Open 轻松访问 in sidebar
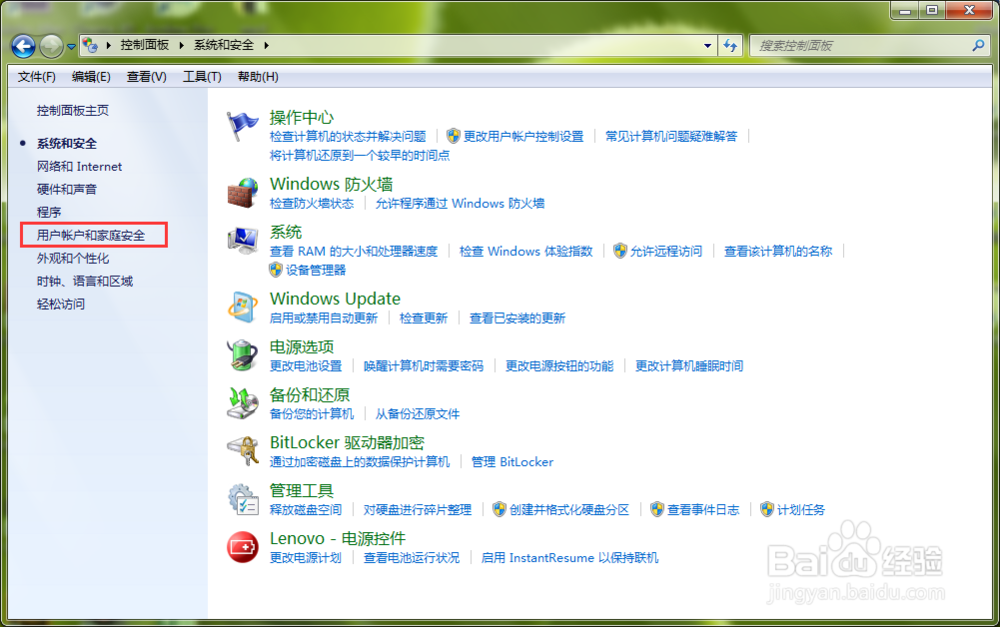Screen dimensions: 1000x627 [x=61, y=304]
